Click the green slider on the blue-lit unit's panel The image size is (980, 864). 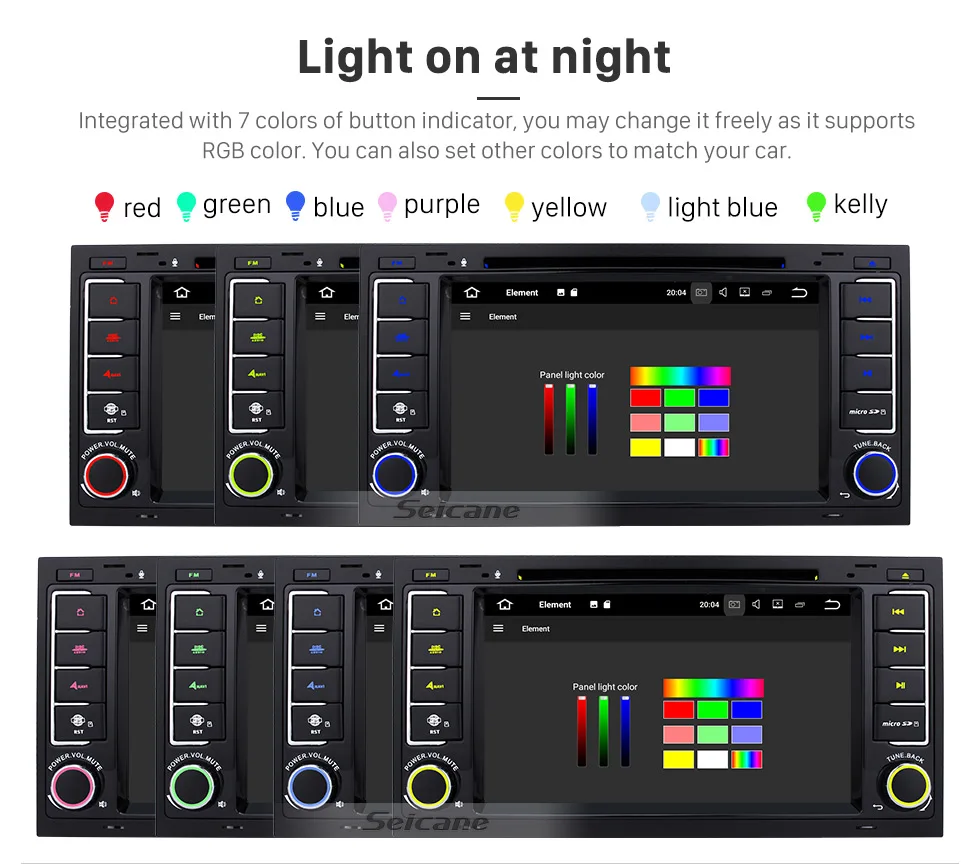click(x=571, y=419)
